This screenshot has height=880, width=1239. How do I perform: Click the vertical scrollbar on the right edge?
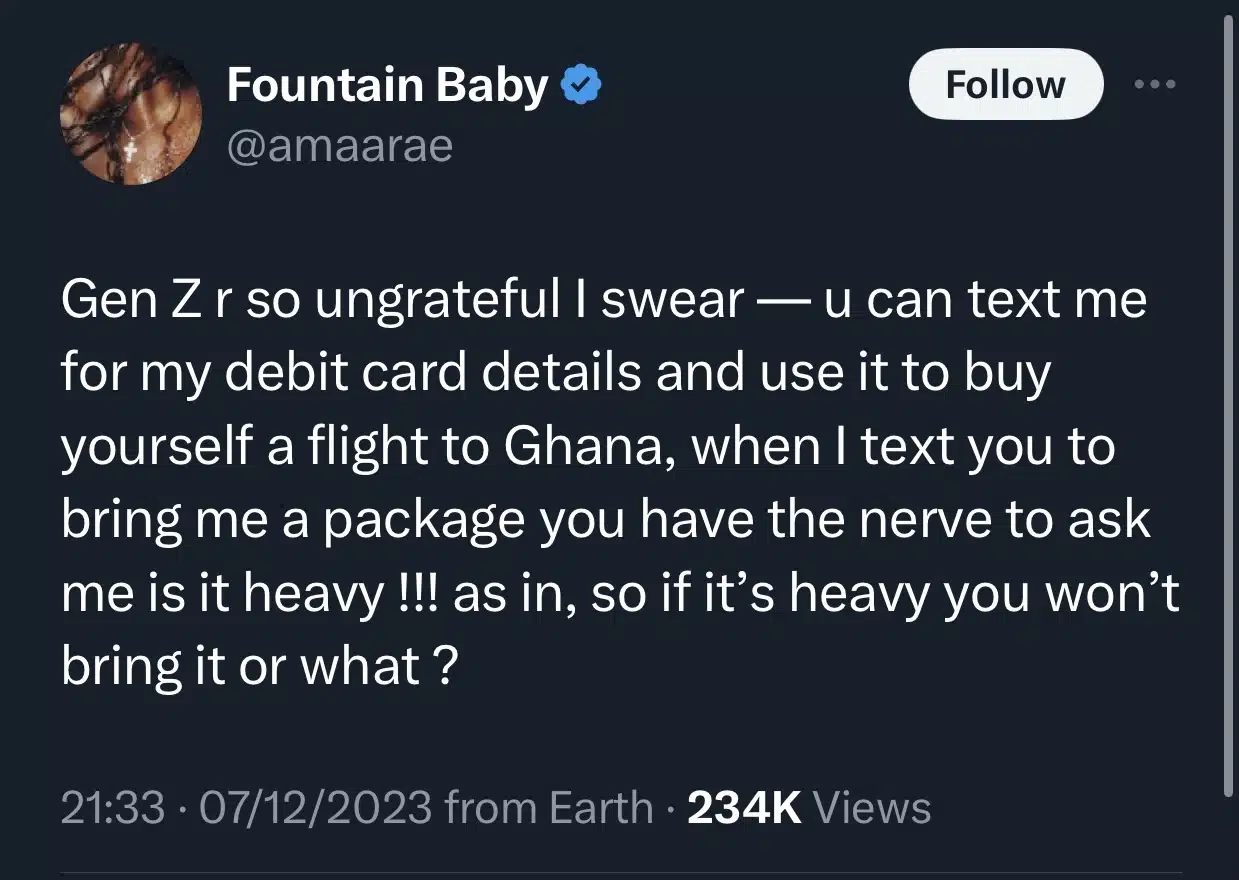[x=1227, y=400]
